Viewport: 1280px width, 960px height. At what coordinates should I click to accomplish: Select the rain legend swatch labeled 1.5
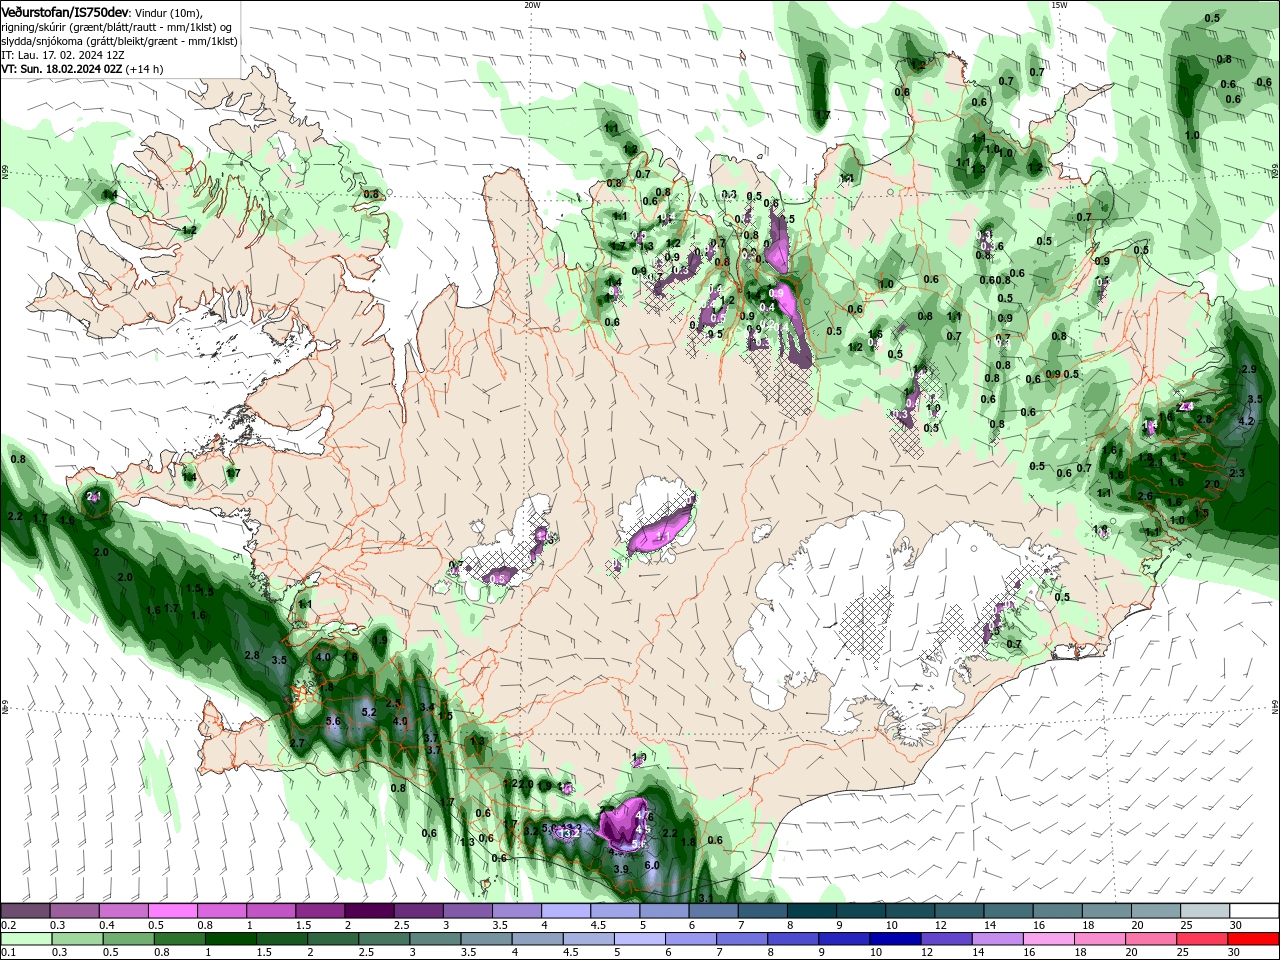pos(282,939)
